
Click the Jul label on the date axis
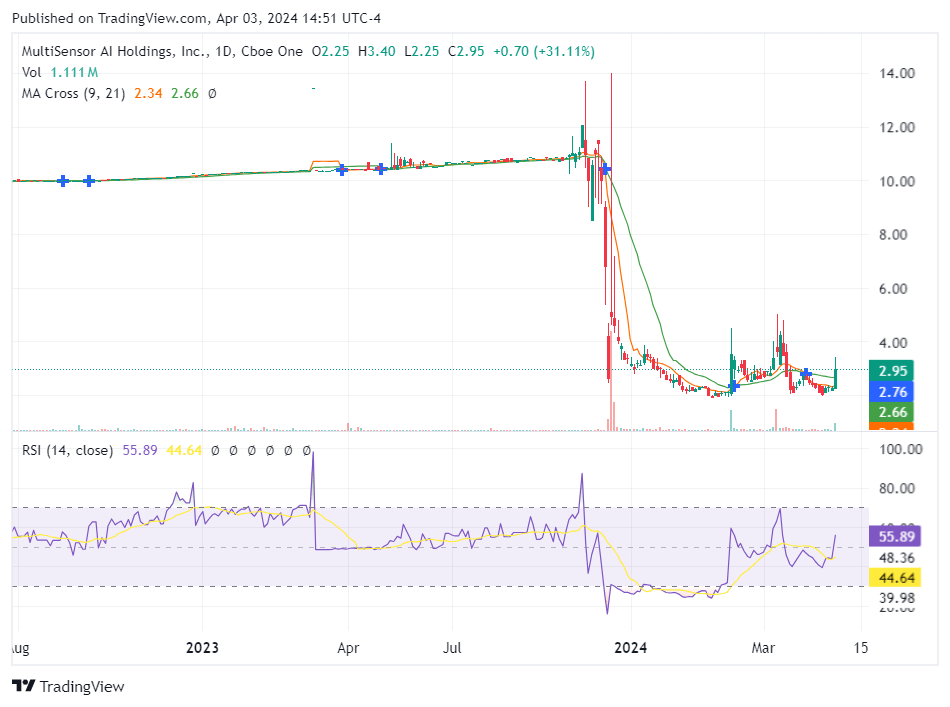tap(452, 648)
